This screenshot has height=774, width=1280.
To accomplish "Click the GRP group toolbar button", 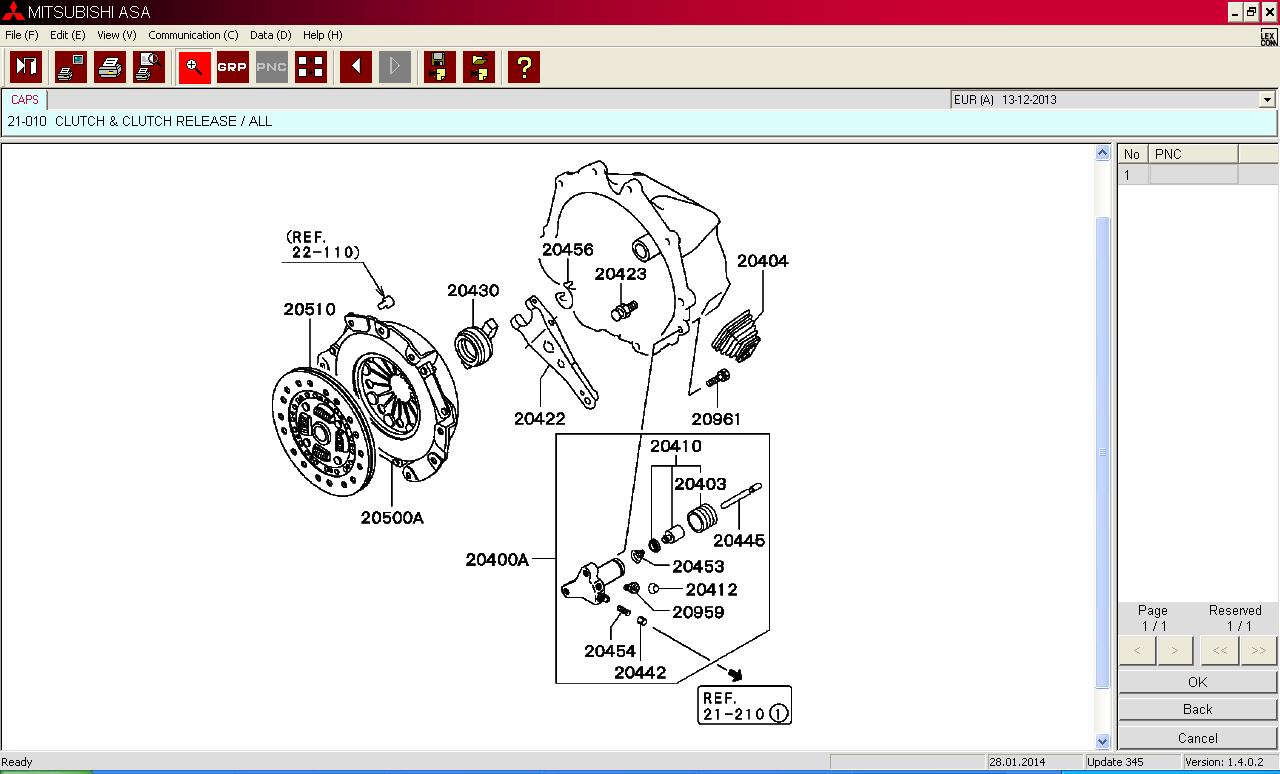I will point(232,67).
